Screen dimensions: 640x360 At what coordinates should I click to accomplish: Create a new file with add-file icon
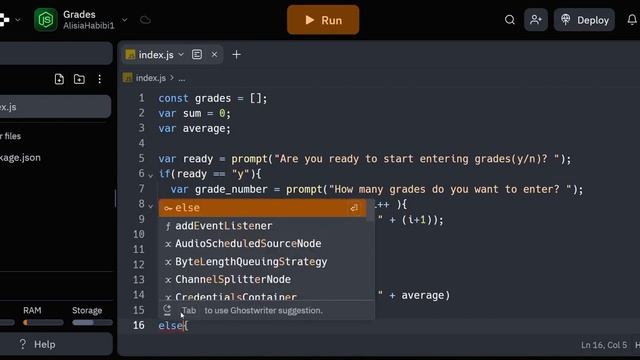[59, 79]
